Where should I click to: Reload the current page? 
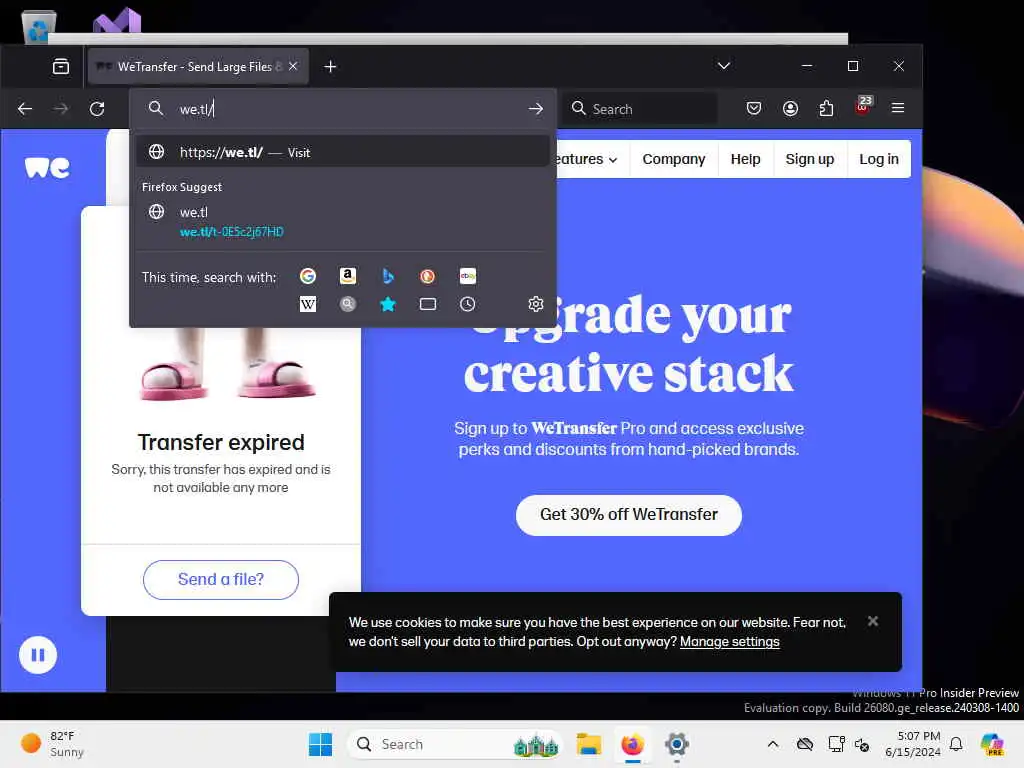tap(97, 109)
